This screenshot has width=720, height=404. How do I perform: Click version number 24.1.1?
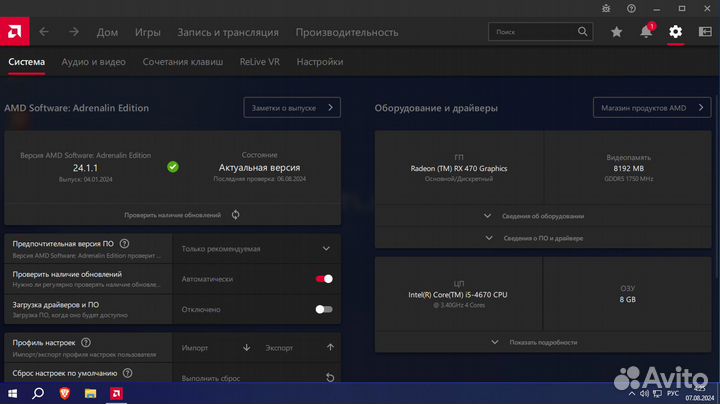click(x=85, y=168)
